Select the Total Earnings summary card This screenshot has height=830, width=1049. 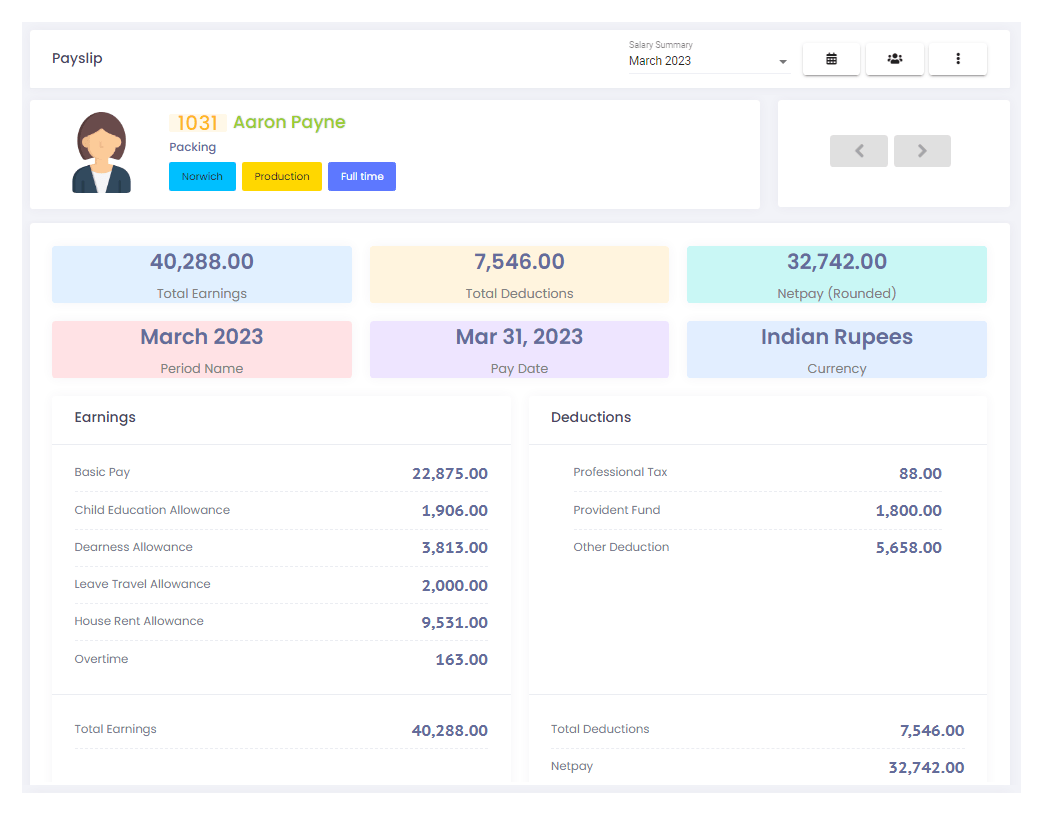[202, 274]
